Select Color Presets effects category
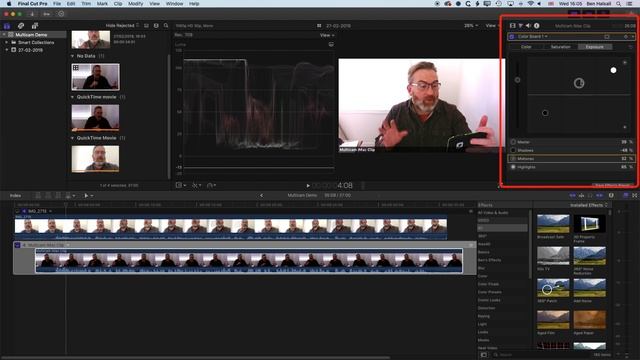Viewport: 640px width, 360px height. click(489, 292)
